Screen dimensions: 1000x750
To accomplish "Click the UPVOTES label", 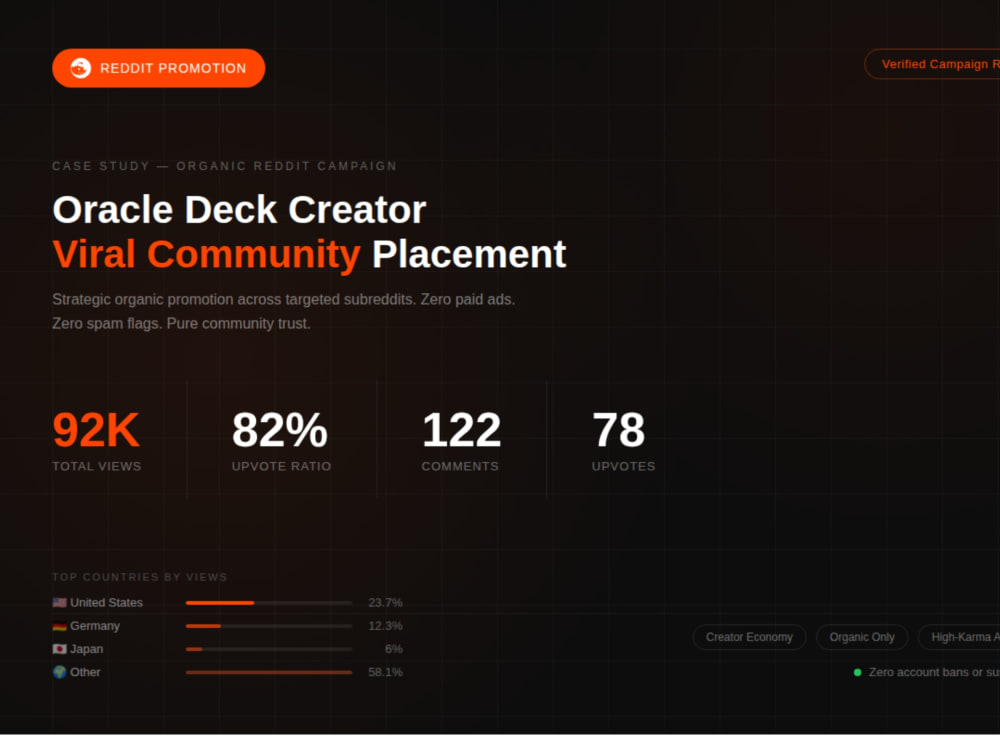I will (623, 466).
